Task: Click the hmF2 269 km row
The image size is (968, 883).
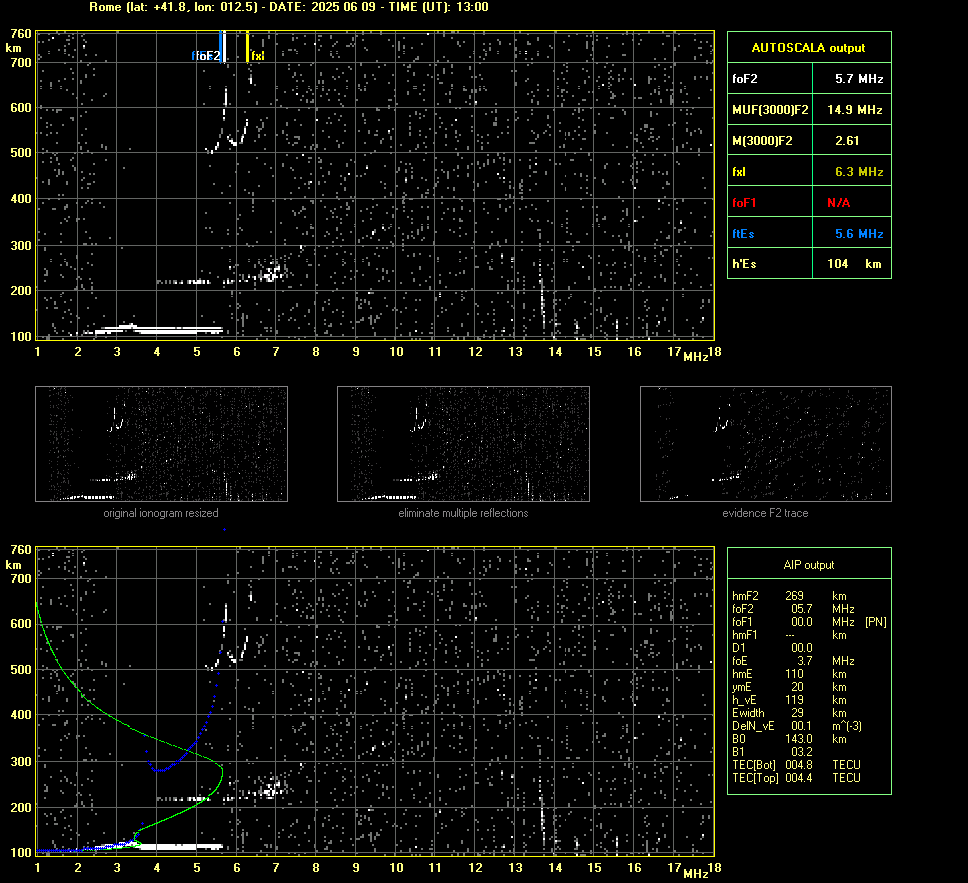Action: [789, 596]
